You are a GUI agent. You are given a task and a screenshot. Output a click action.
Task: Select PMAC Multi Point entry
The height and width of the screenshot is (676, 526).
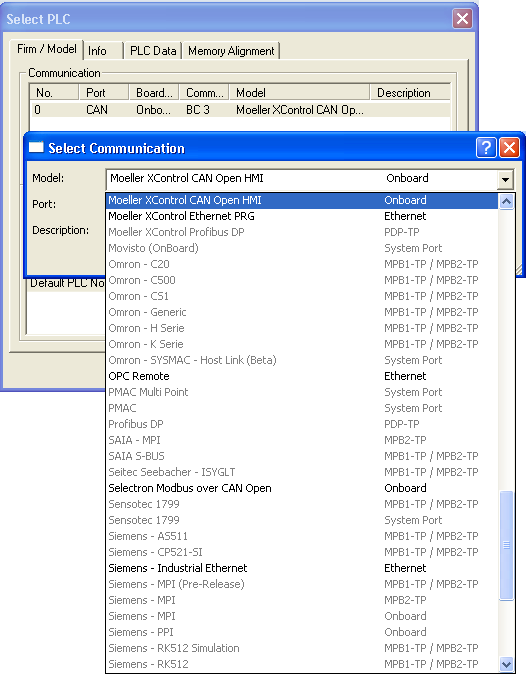pyautogui.click(x=302, y=392)
